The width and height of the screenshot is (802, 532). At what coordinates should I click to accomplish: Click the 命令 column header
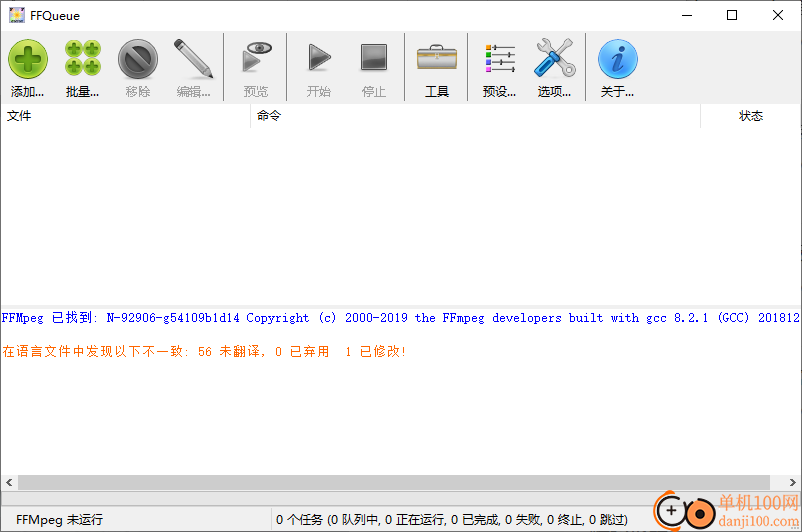[475, 116]
